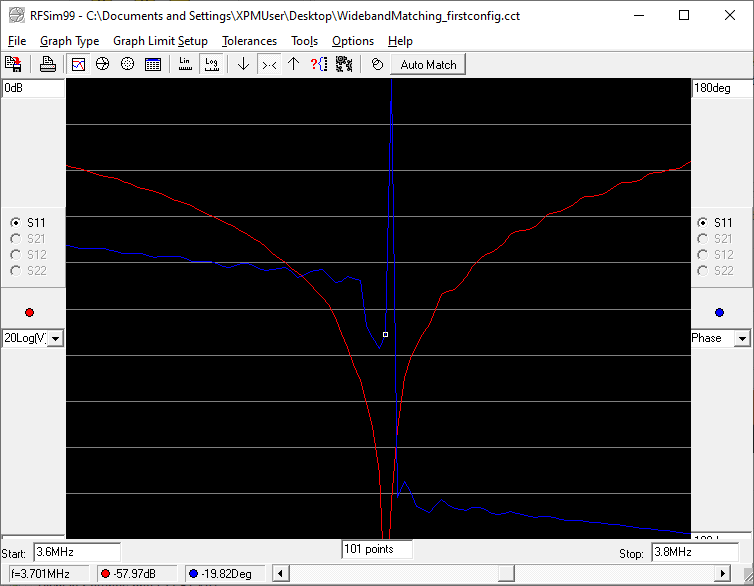This screenshot has height=586, width=754.
Task: Click the 101 points button
Action: [377, 549]
